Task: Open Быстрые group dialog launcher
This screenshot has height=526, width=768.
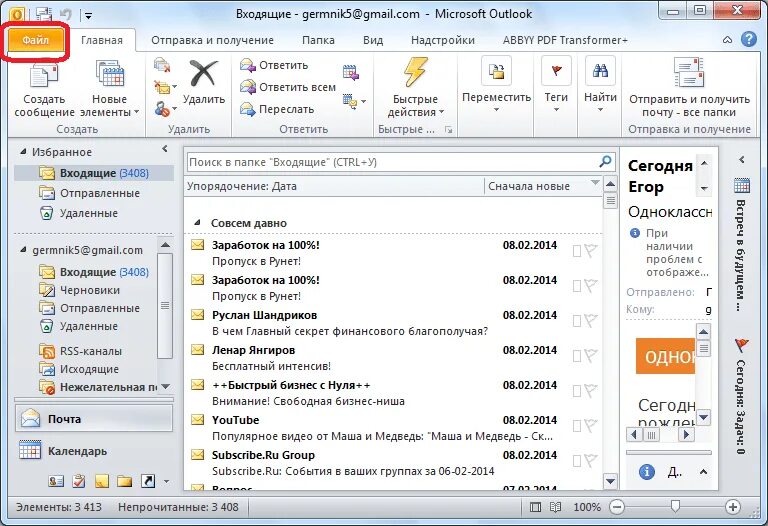Action: [x=448, y=129]
